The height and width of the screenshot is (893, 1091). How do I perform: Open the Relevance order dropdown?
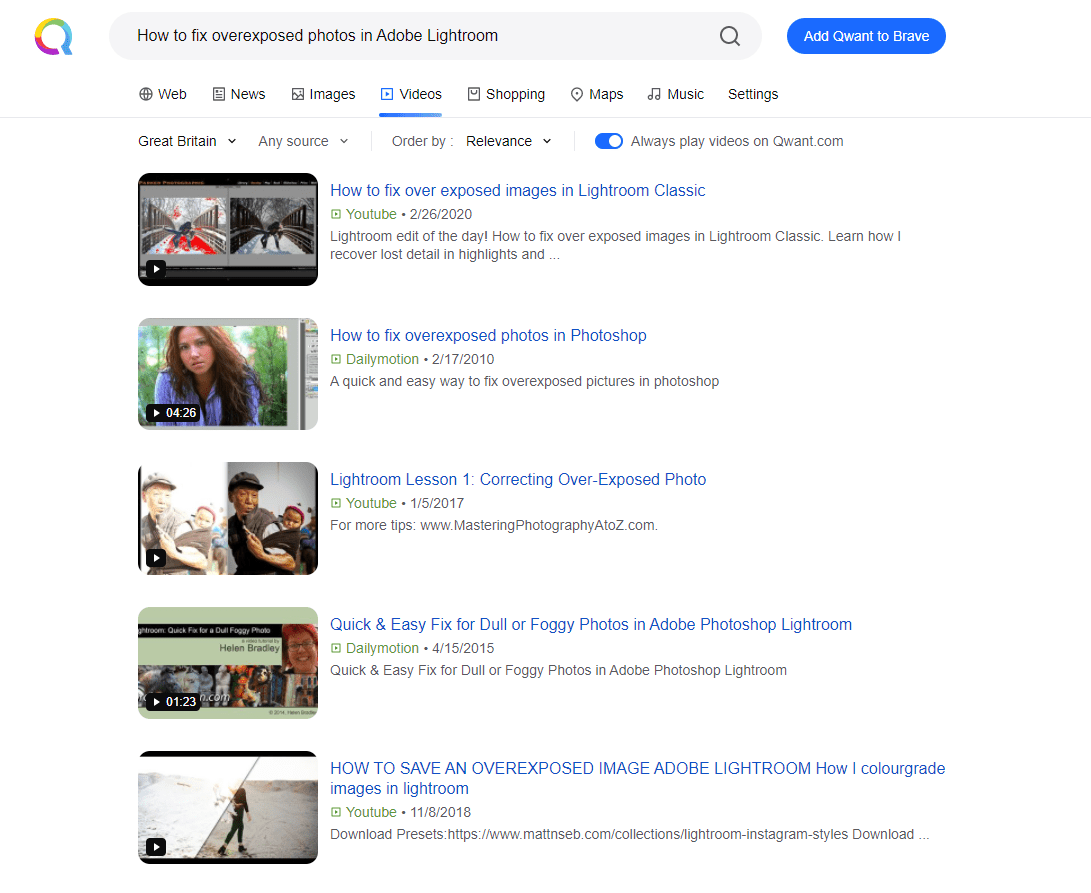tap(509, 141)
